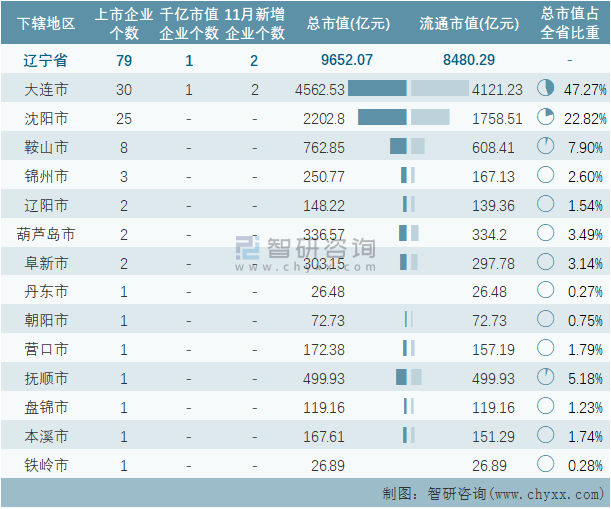Select the 丹东市 row label

tap(47, 292)
